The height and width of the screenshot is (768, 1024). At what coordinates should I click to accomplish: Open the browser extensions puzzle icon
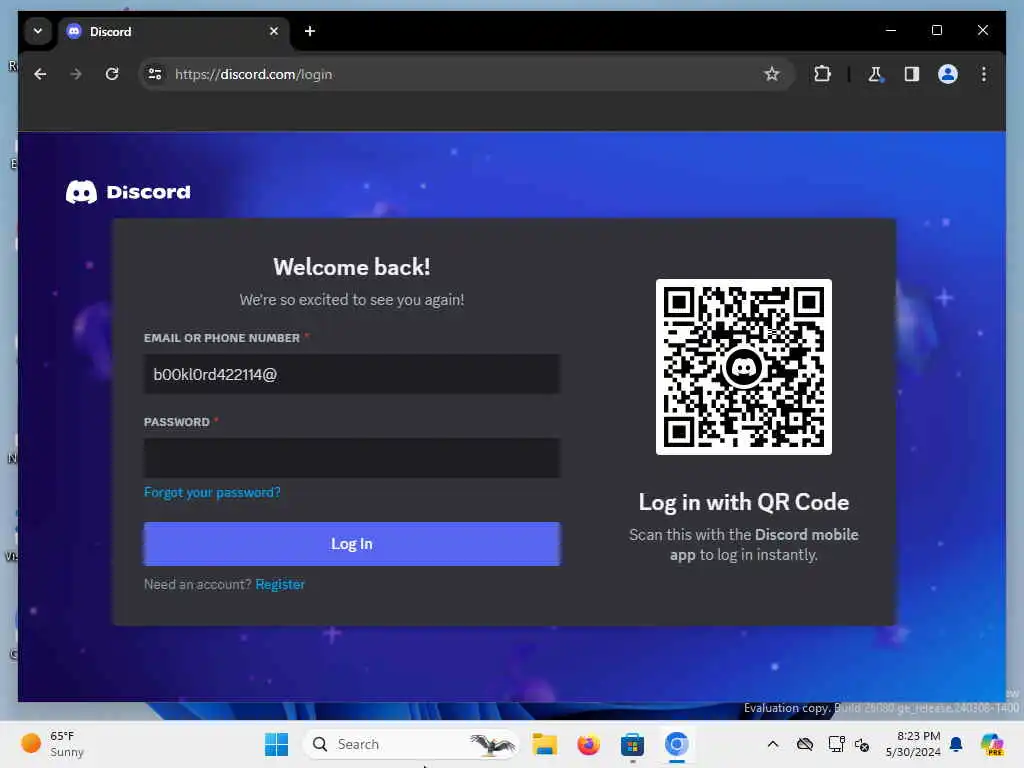(x=822, y=74)
